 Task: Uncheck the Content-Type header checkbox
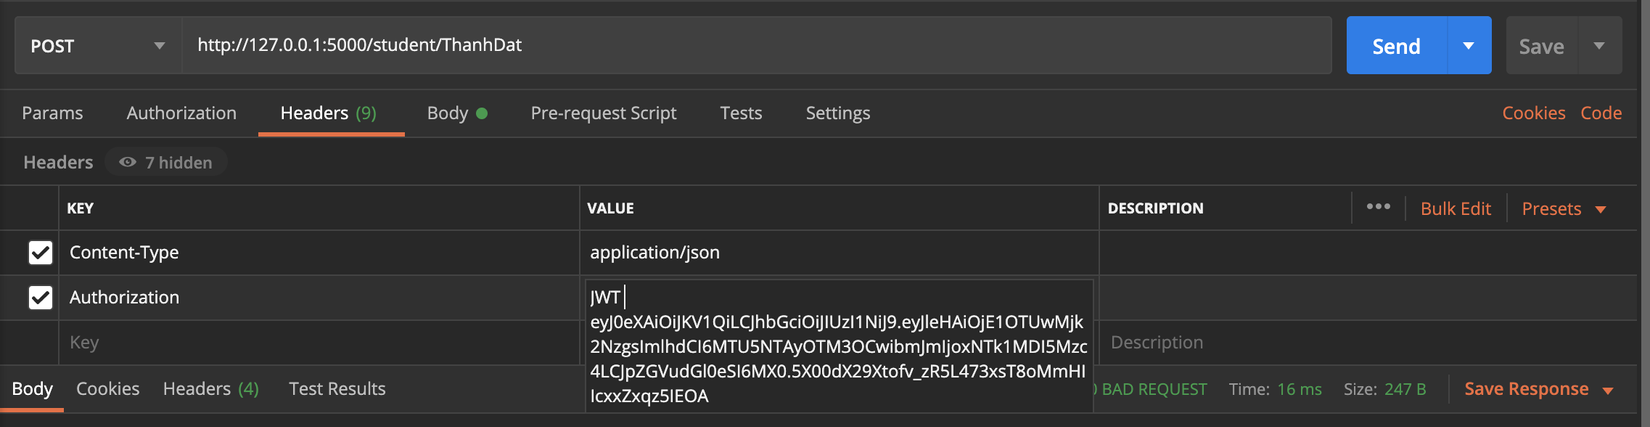tap(40, 253)
